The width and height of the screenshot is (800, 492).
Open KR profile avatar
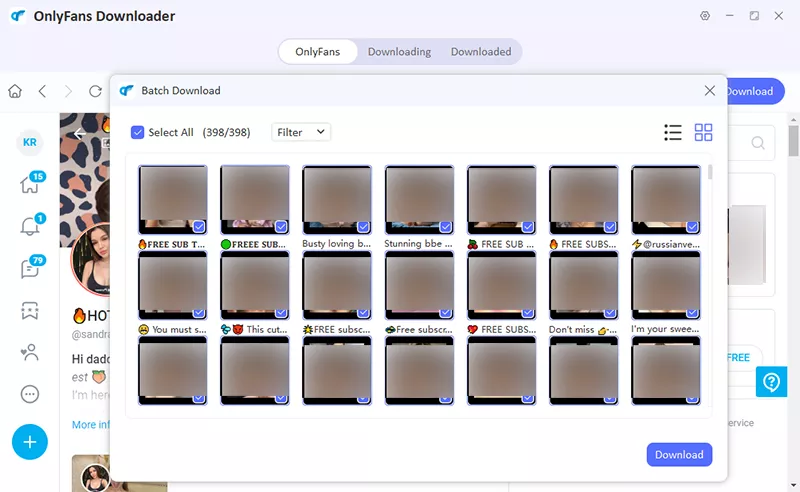point(30,142)
